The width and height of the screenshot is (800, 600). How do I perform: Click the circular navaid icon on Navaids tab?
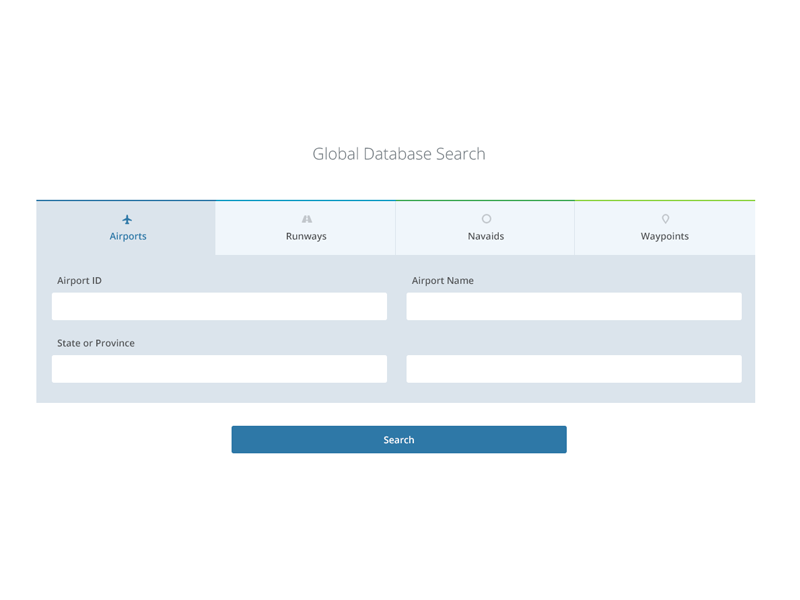pyautogui.click(x=485, y=219)
